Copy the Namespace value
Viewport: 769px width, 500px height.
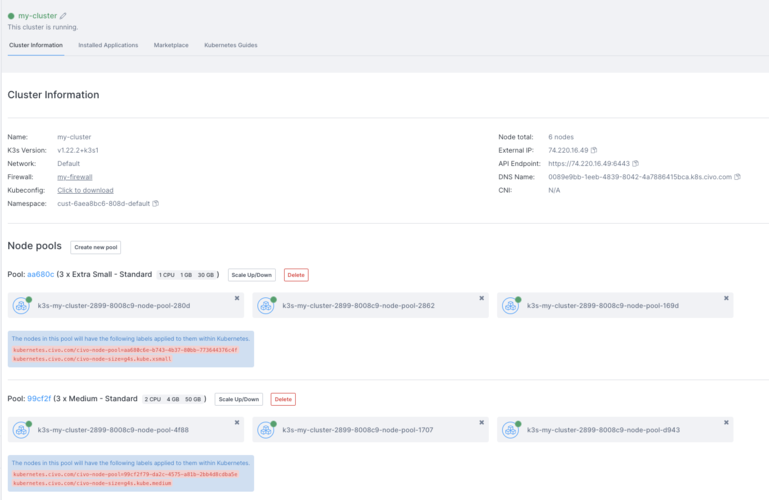(155, 203)
